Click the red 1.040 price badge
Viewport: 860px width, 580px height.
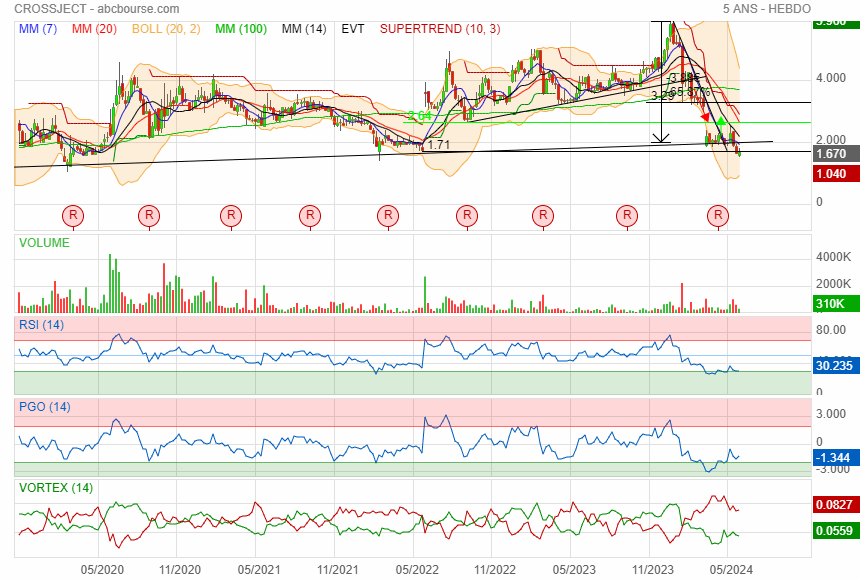tap(832, 173)
